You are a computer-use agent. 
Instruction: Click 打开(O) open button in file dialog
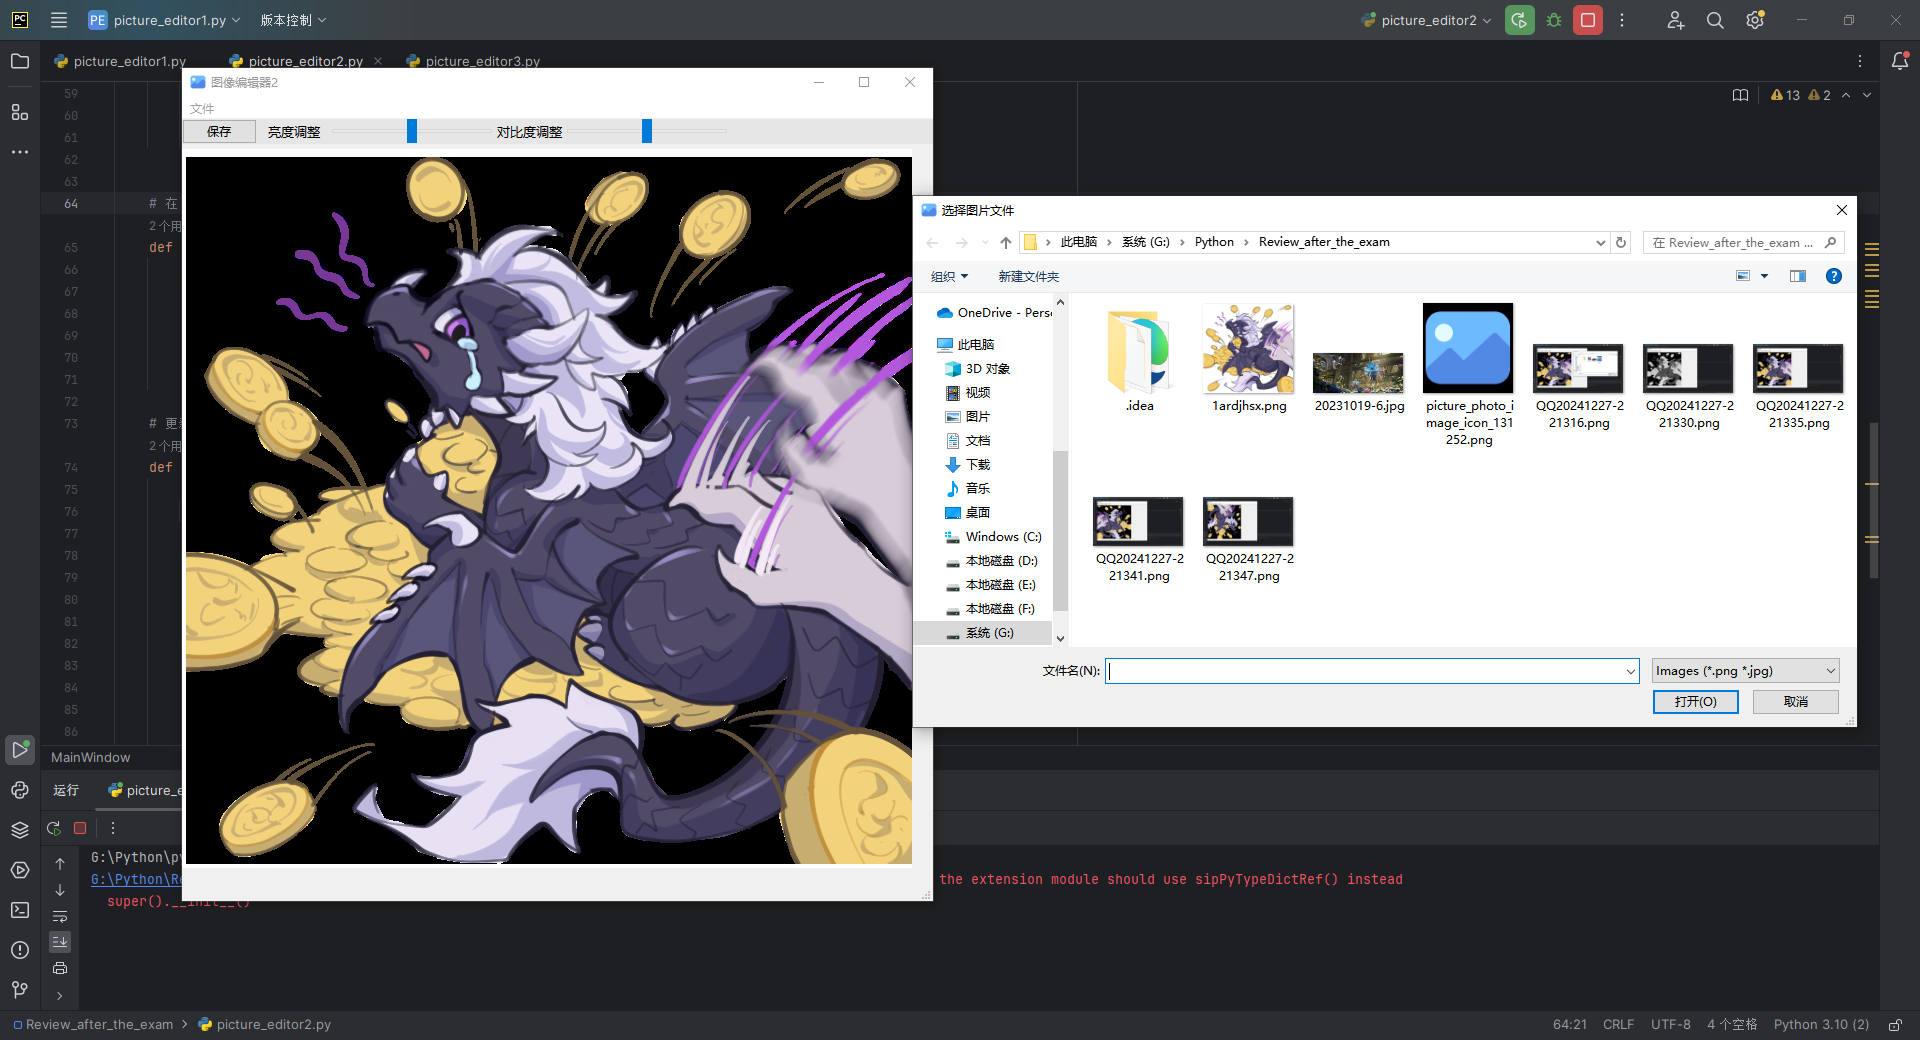point(1695,702)
